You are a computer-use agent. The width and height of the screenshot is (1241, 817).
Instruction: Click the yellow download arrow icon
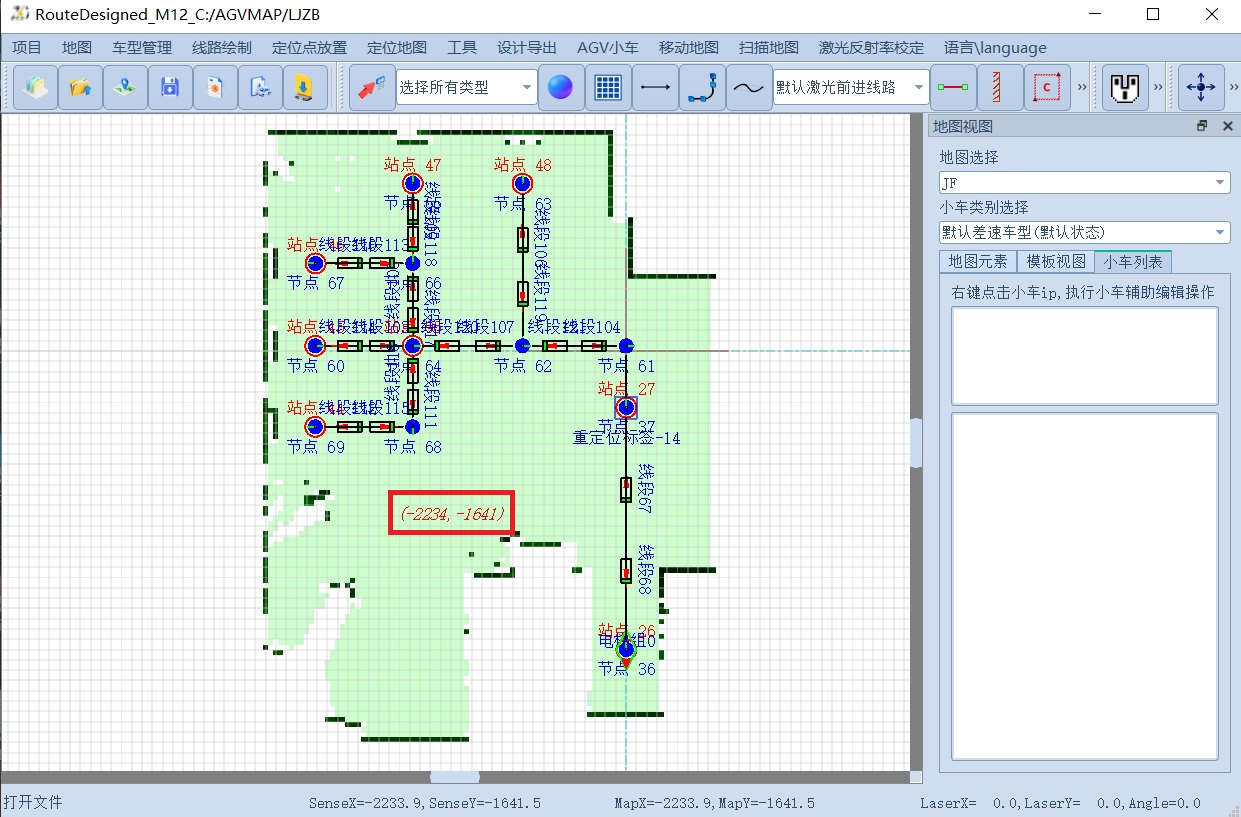point(305,88)
